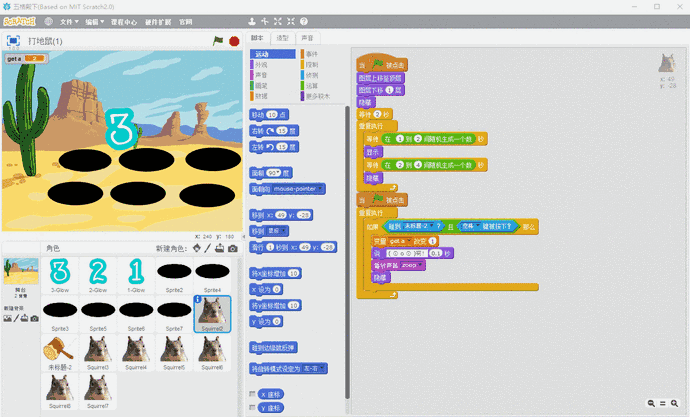Add a new sprite from the camera

(x=233, y=248)
